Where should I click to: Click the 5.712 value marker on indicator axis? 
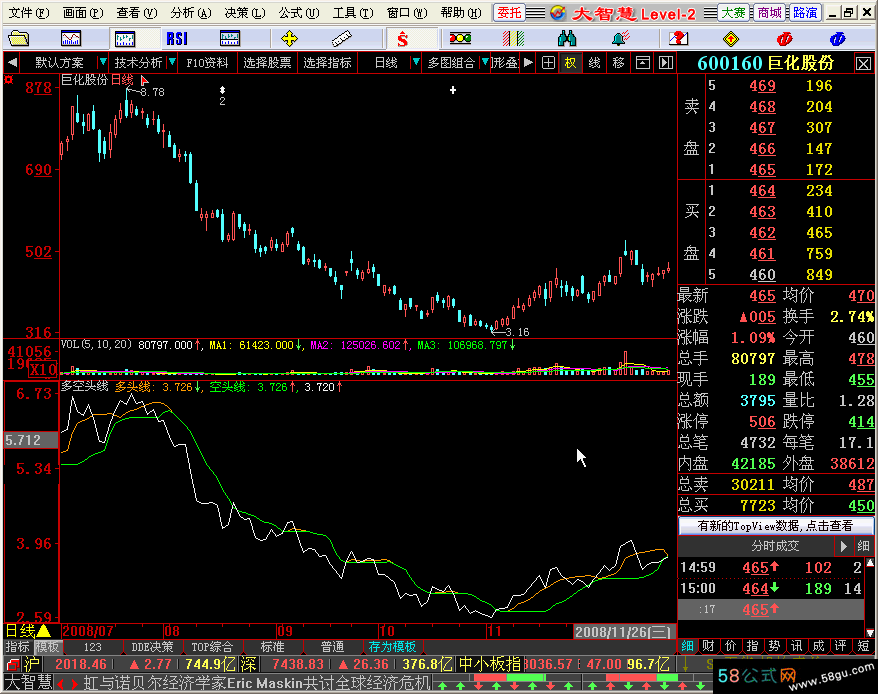(x=31, y=440)
